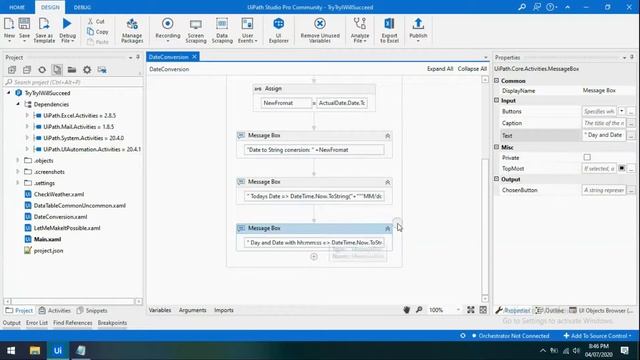Image resolution: width=640 pixels, height=360 pixels.
Task: Click the Cut tool in ribbon
Action: click(96, 21)
